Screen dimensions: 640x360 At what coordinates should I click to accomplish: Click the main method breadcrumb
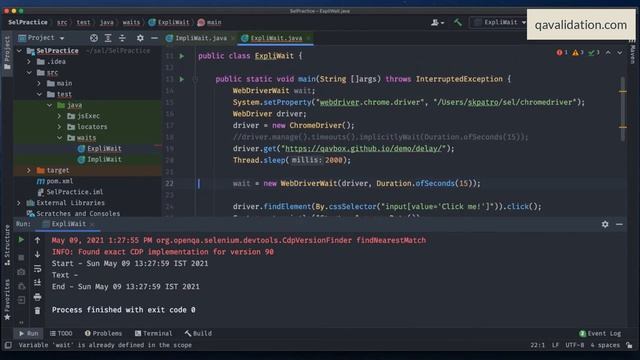pos(209,22)
